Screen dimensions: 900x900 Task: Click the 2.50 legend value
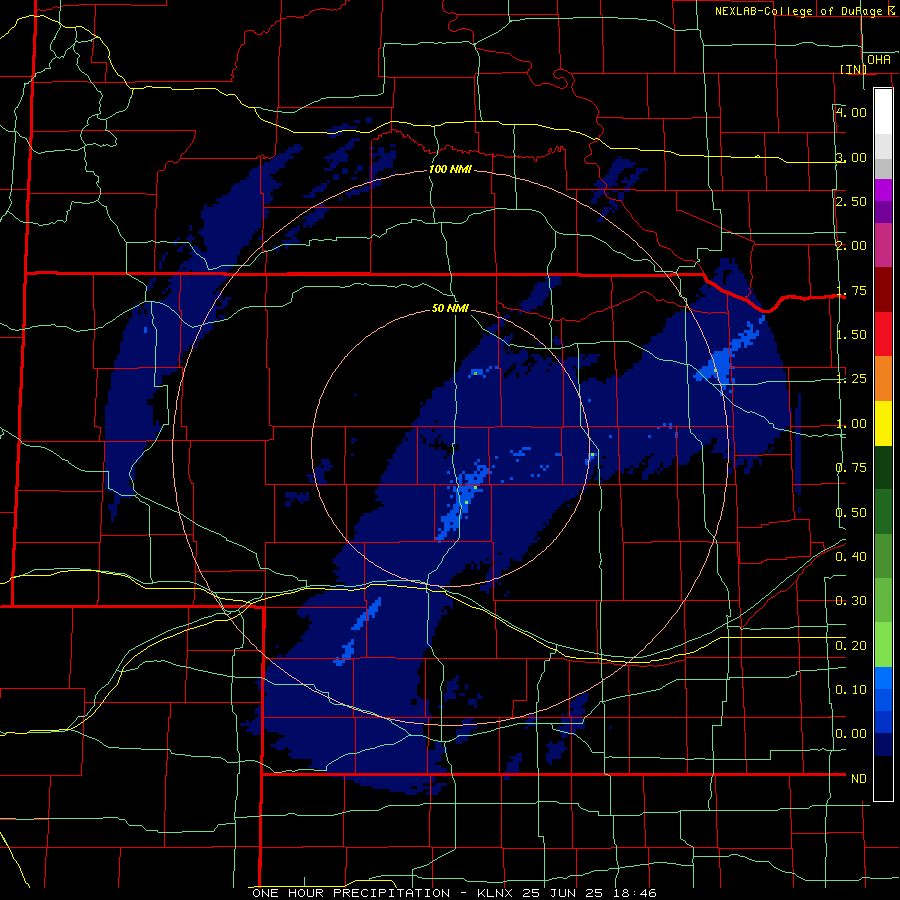851,201
